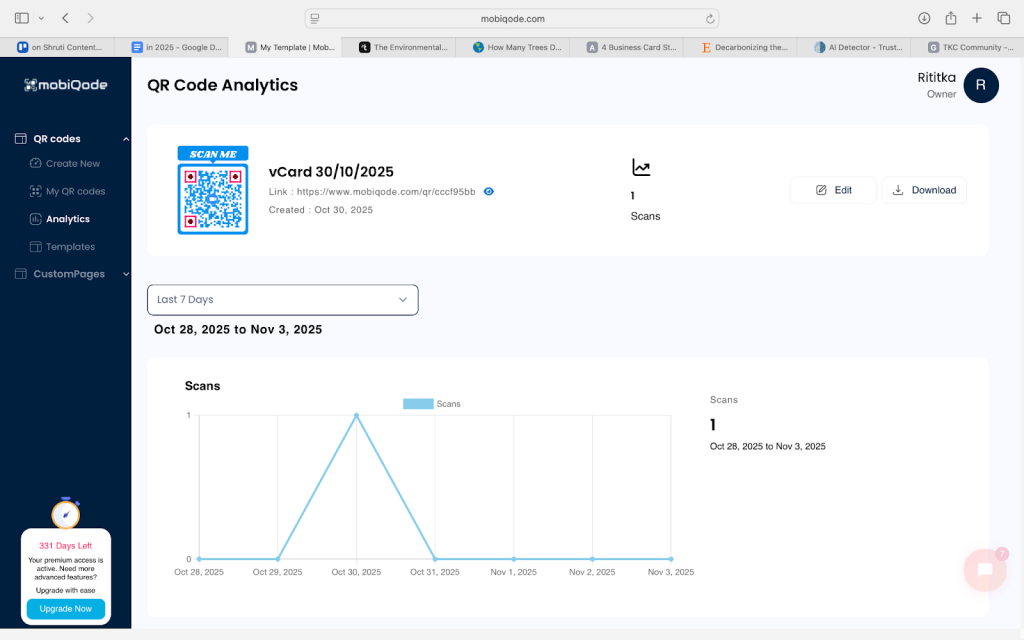The width and height of the screenshot is (1024, 640).
Task: Open My QR codes in sidebar
Action: pos(75,191)
